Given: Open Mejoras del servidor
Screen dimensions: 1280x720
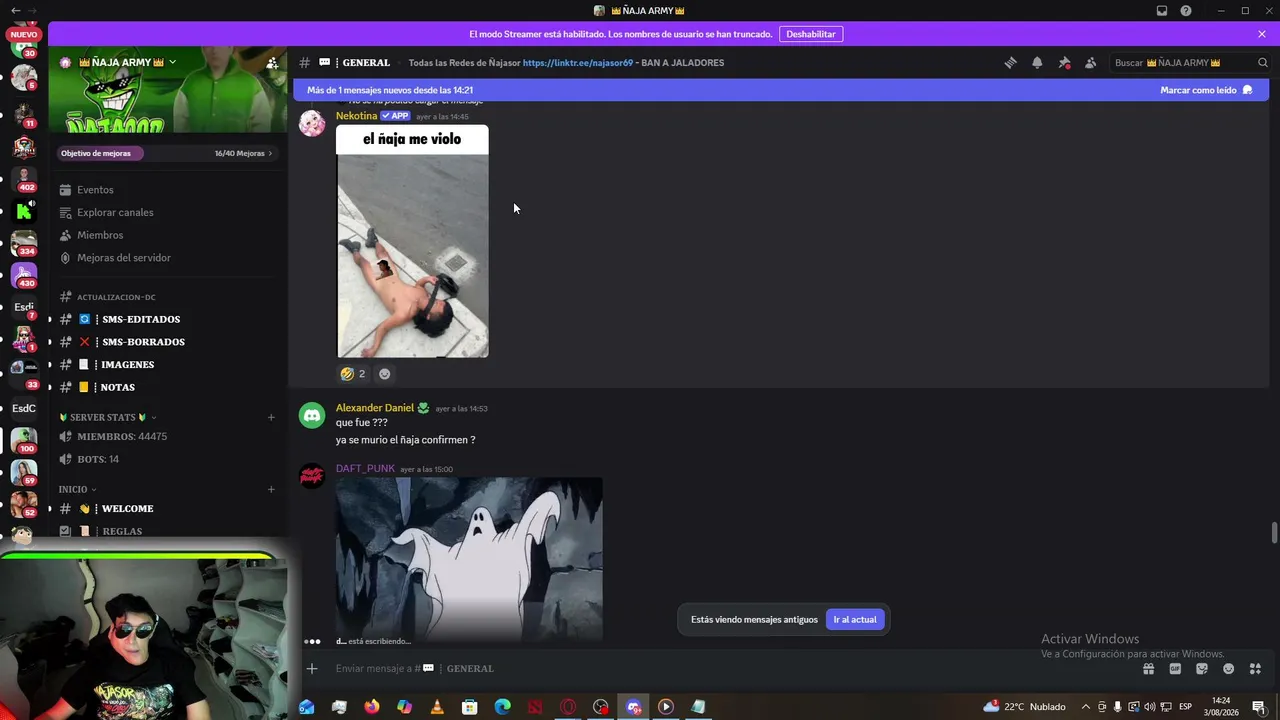Looking at the screenshot, I should coord(124,258).
